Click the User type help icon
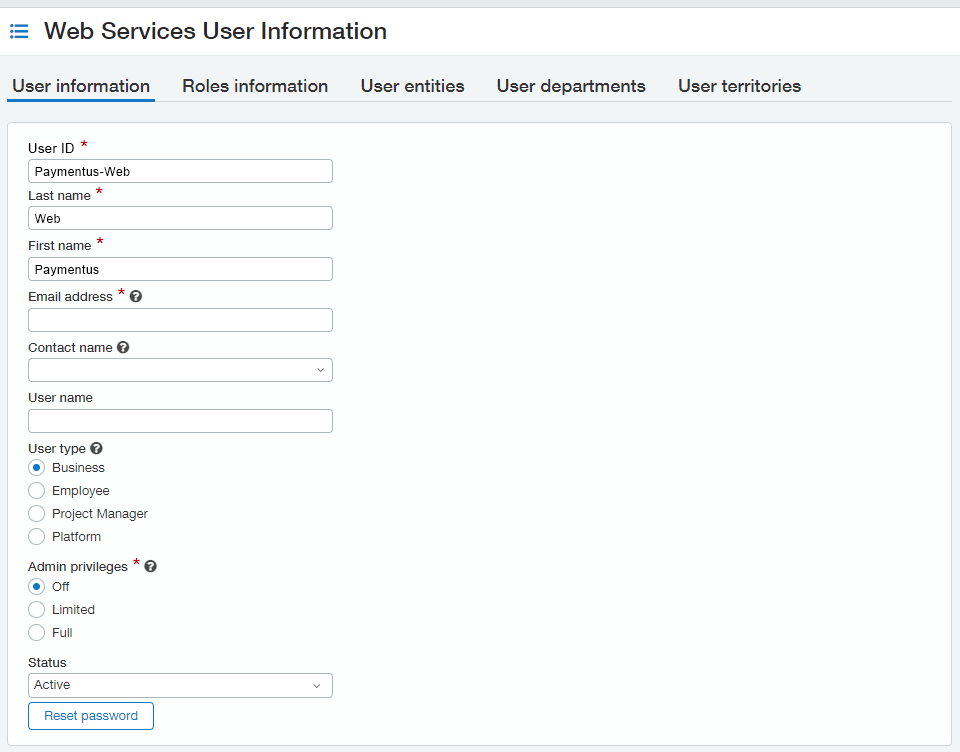Screen dimensions: 960x752 [x=97, y=449]
